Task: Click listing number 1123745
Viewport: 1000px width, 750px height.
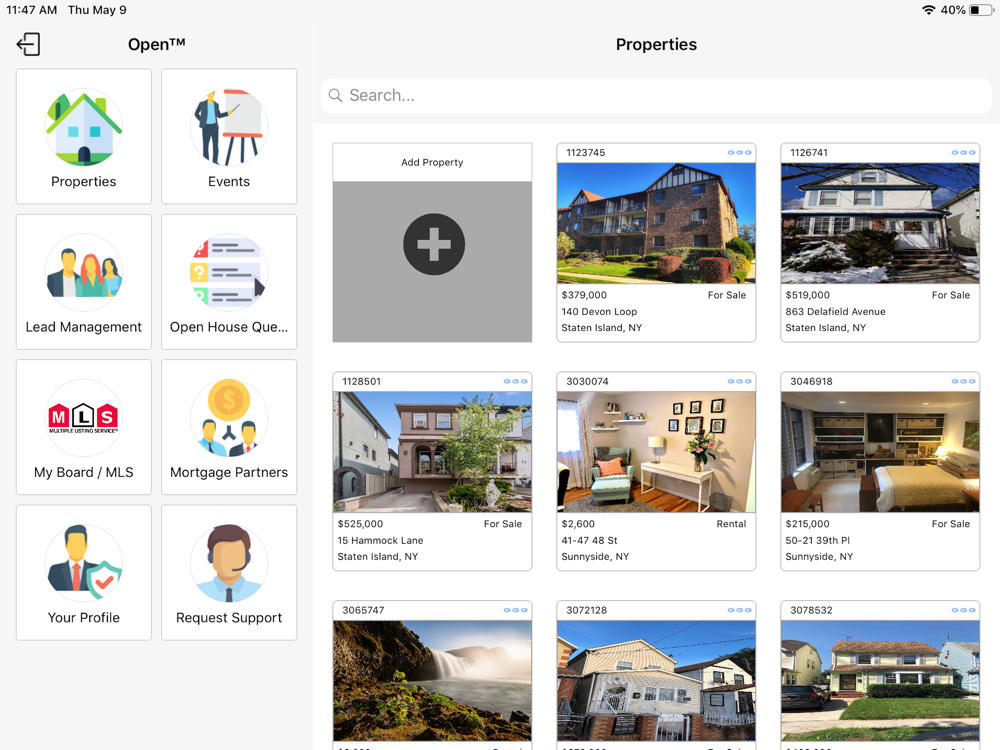Action: pyautogui.click(x=585, y=153)
